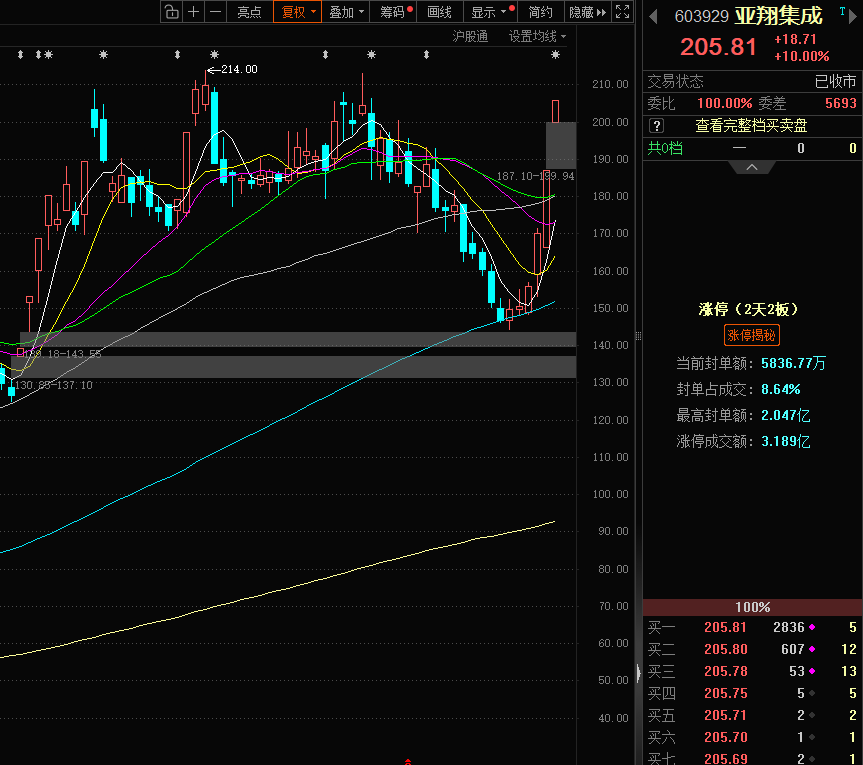
Task: Click the +10.00% change value
Action: tap(801, 56)
